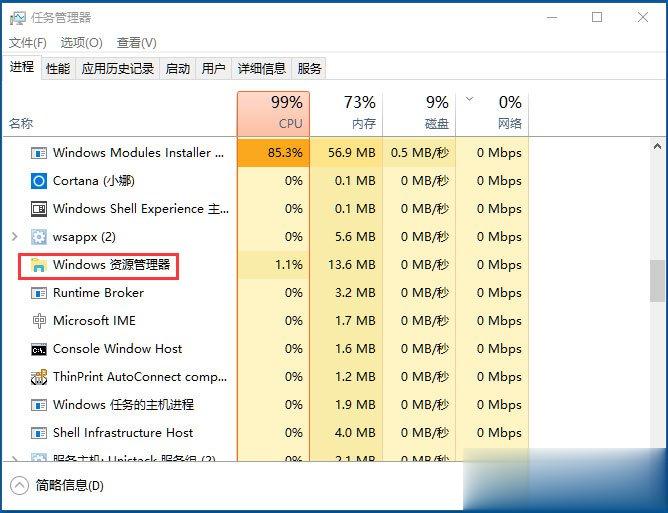Click the 85.3% CPU usage cell
Screen dimensions: 668x513
pos(274,153)
